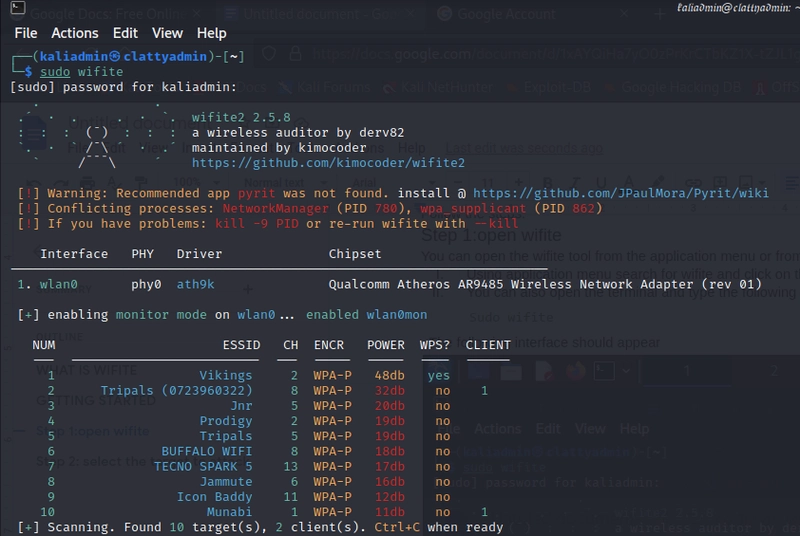The height and width of the screenshot is (536, 800).
Task: Click the CLIENT column header
Action: coord(488,345)
